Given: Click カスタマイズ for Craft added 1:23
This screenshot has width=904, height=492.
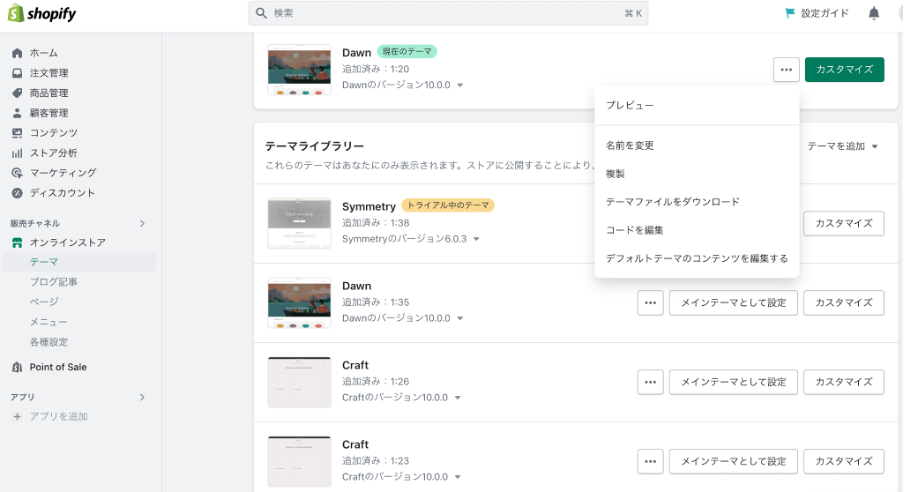Looking at the screenshot, I should pos(843,461).
